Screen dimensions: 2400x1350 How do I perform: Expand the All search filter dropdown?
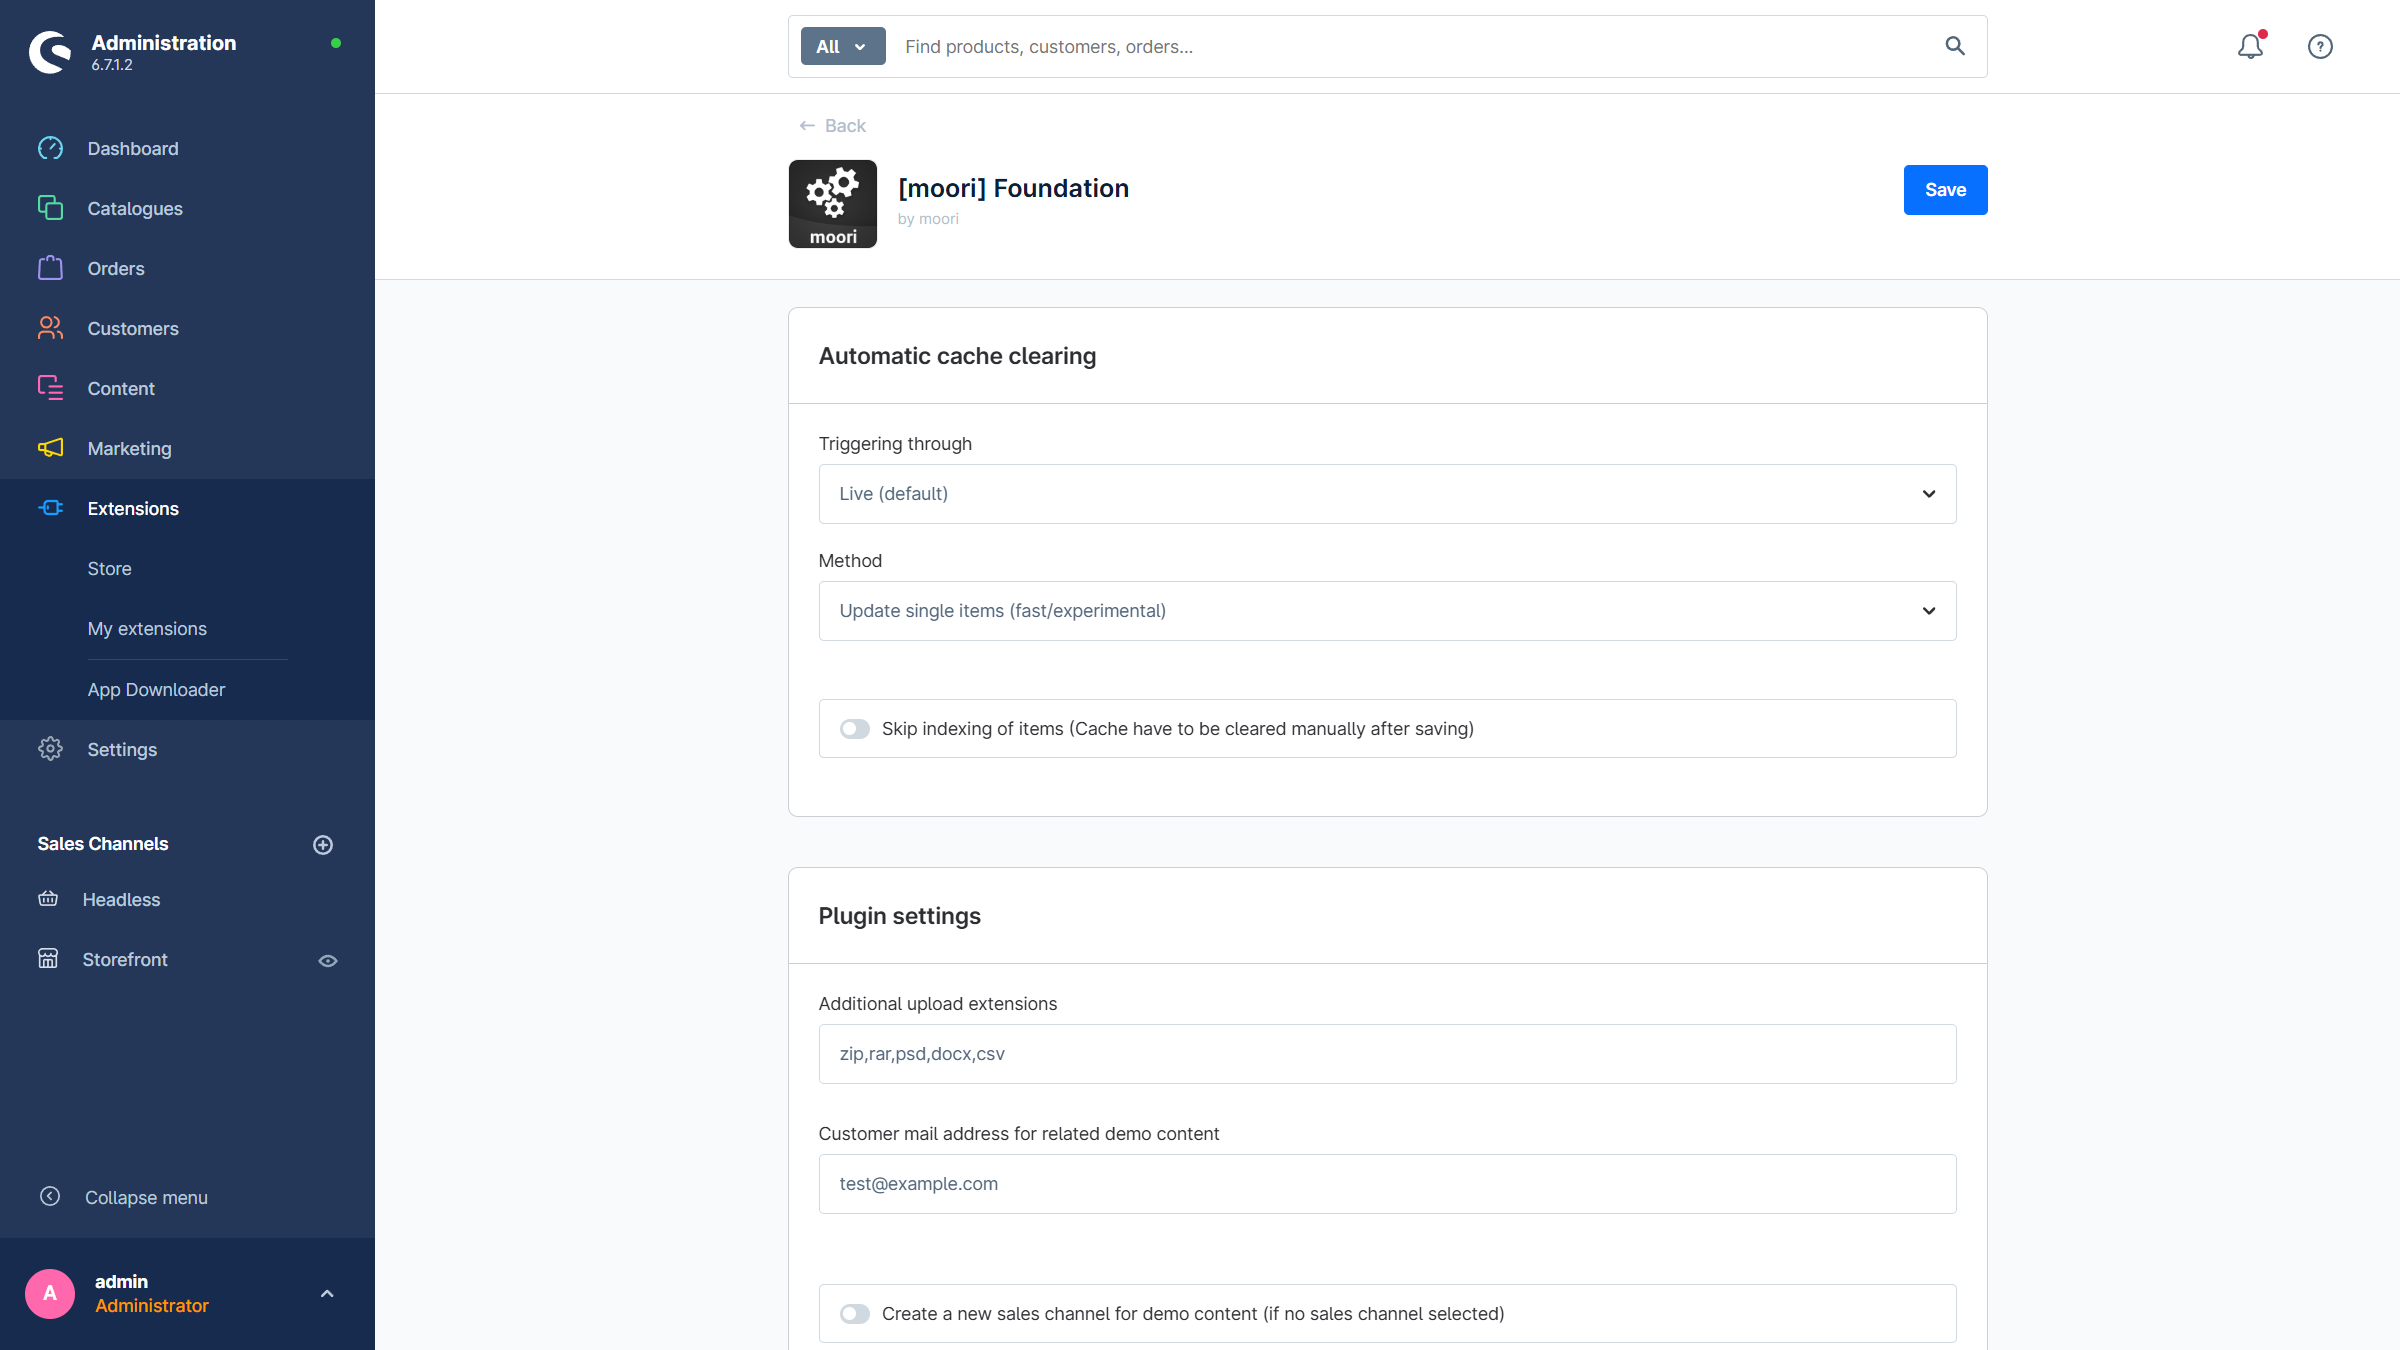coord(843,46)
